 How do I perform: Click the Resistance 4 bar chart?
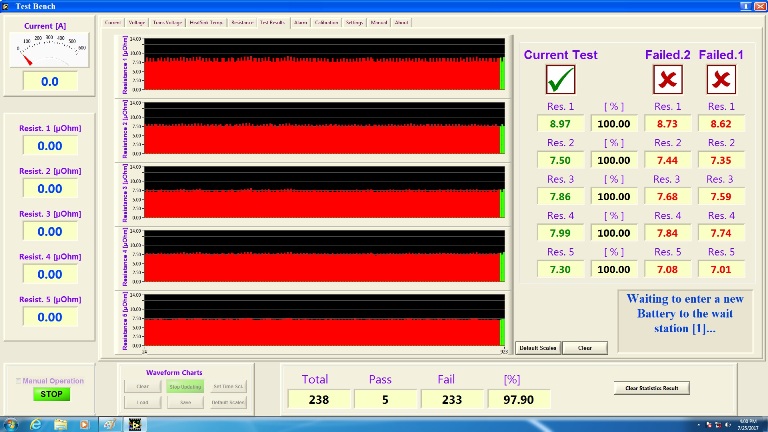click(324, 256)
